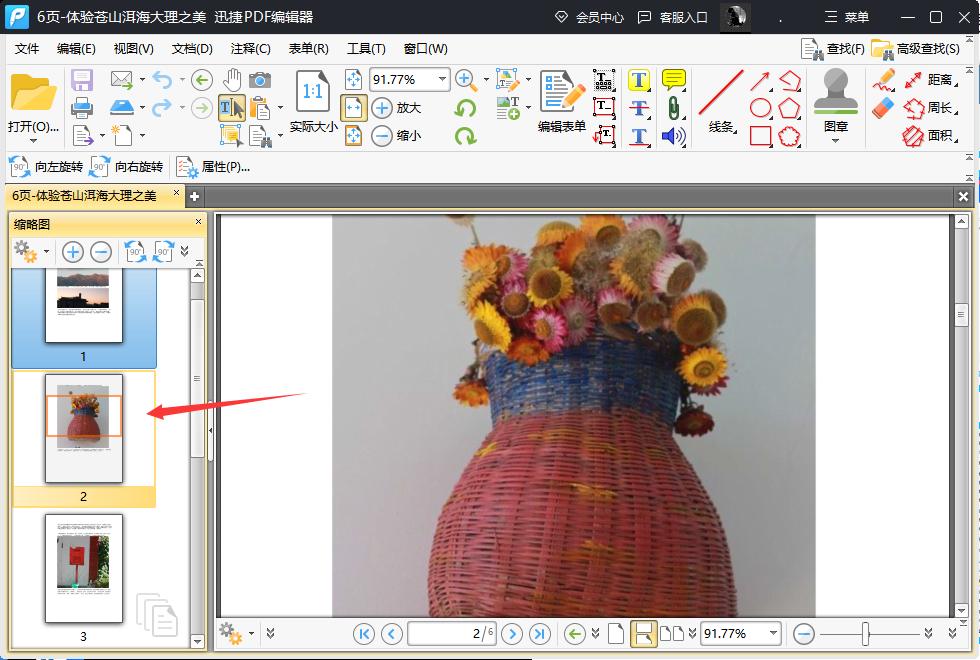Click the snapshot camera tool icon
The image size is (980, 660).
coord(260,80)
